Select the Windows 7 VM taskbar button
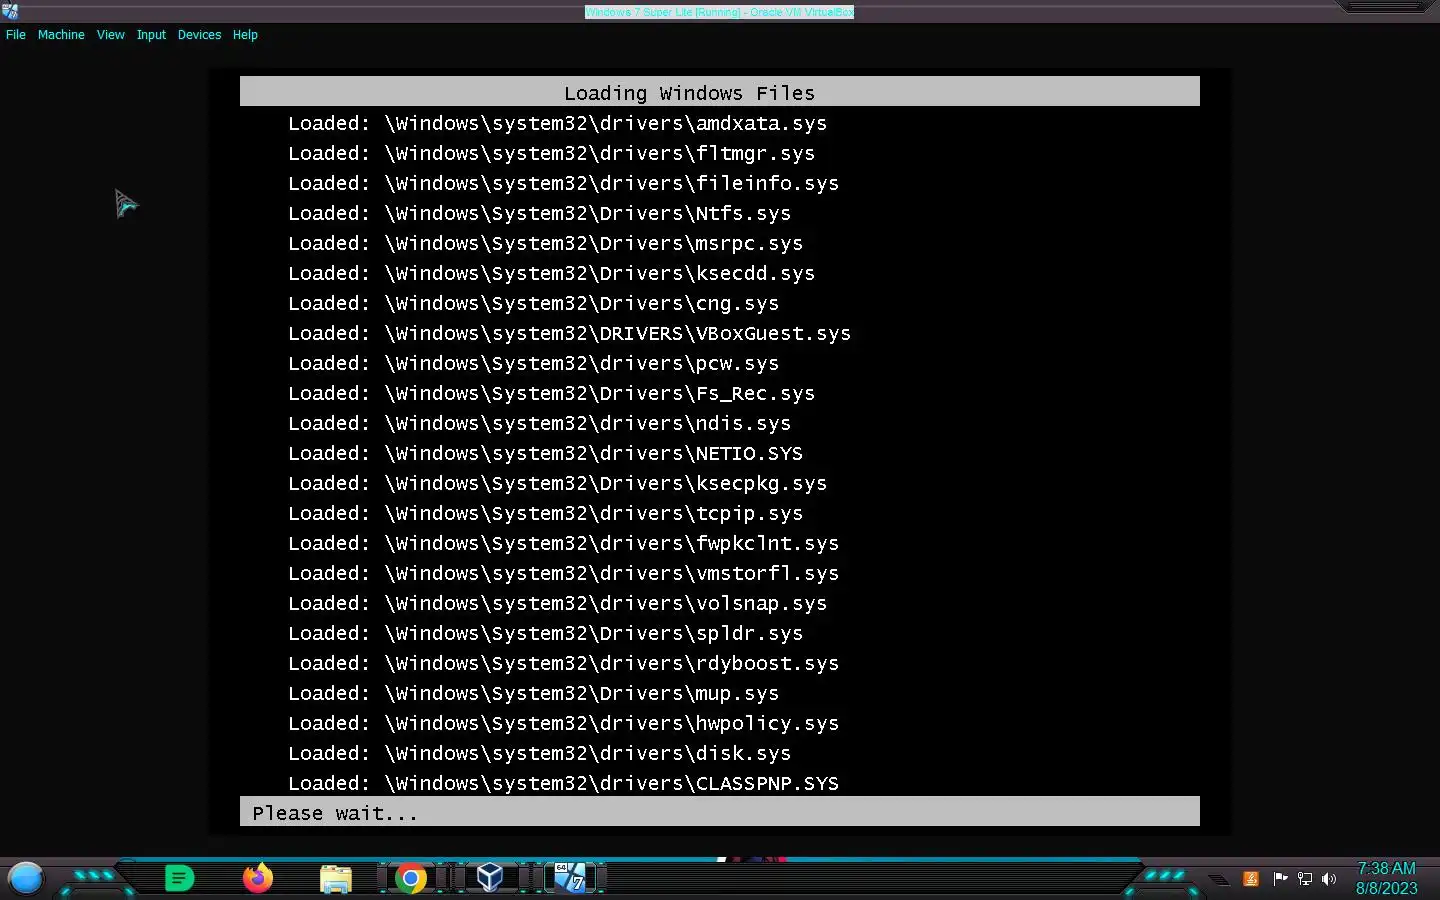 click(570, 878)
